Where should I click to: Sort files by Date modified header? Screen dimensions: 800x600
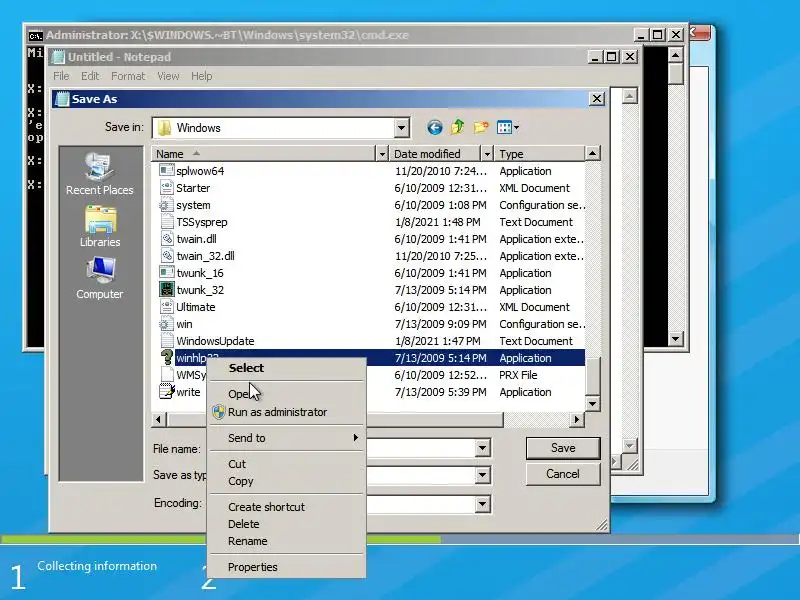pos(435,154)
